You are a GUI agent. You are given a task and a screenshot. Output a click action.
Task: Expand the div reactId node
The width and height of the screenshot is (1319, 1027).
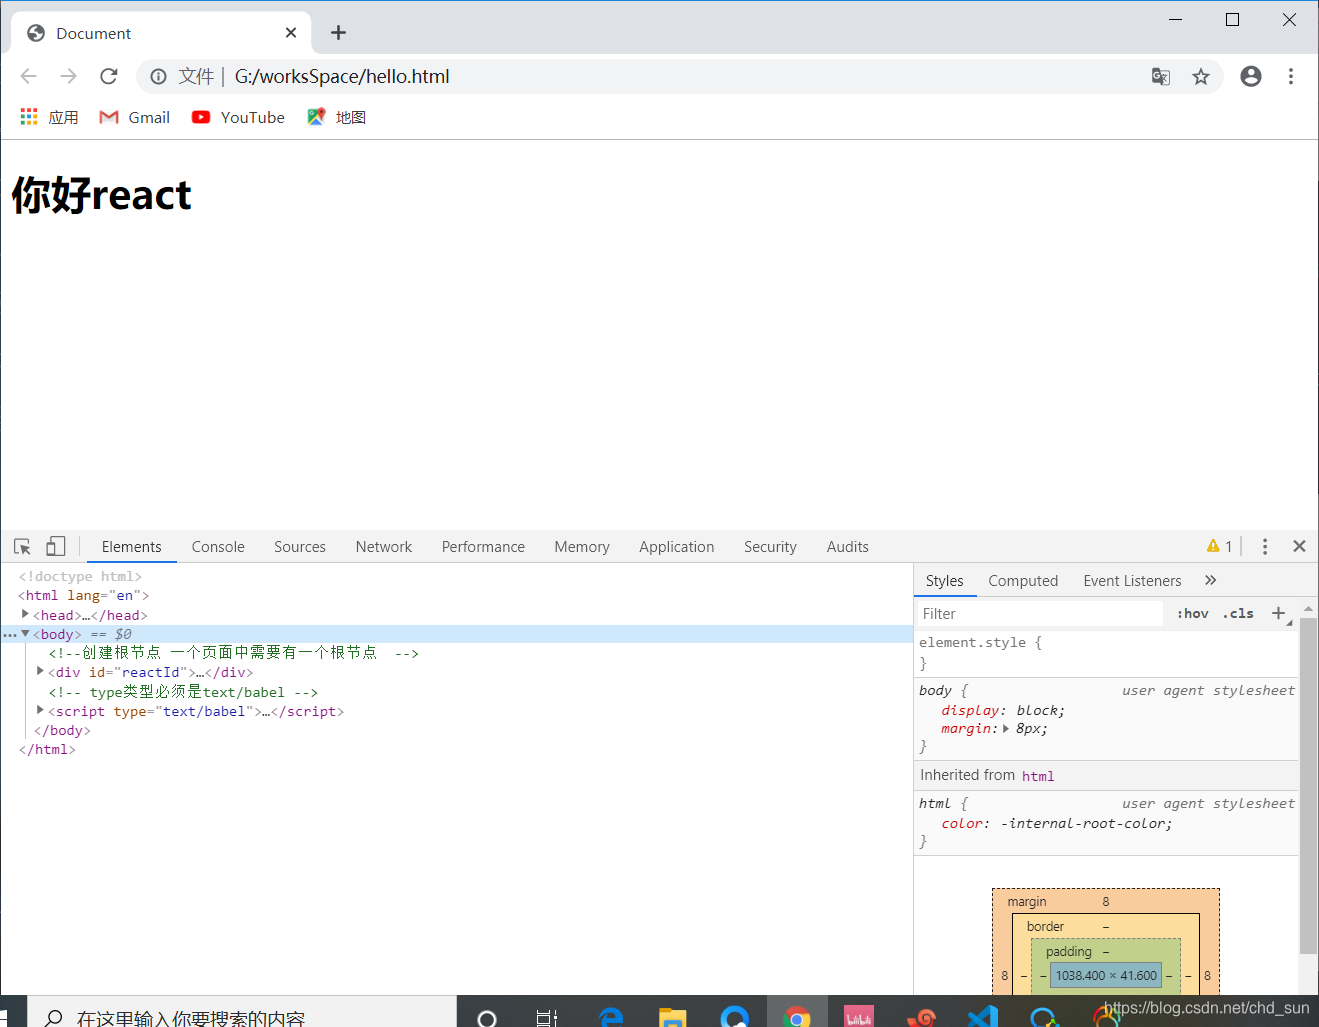pos(40,672)
